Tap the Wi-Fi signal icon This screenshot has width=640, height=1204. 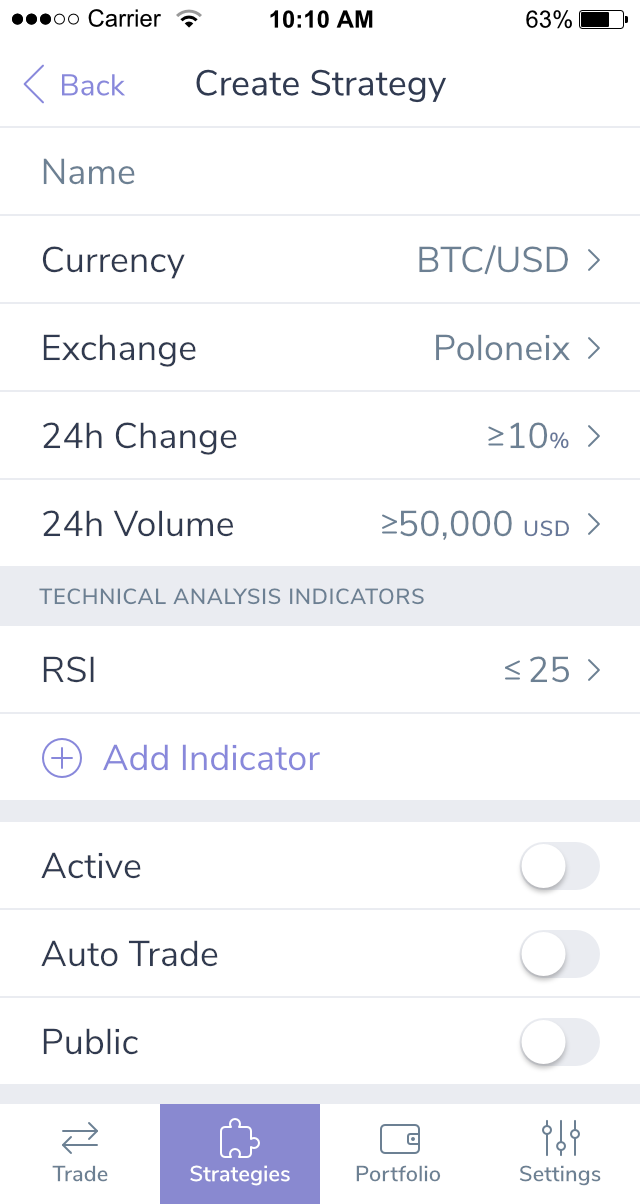[187, 19]
